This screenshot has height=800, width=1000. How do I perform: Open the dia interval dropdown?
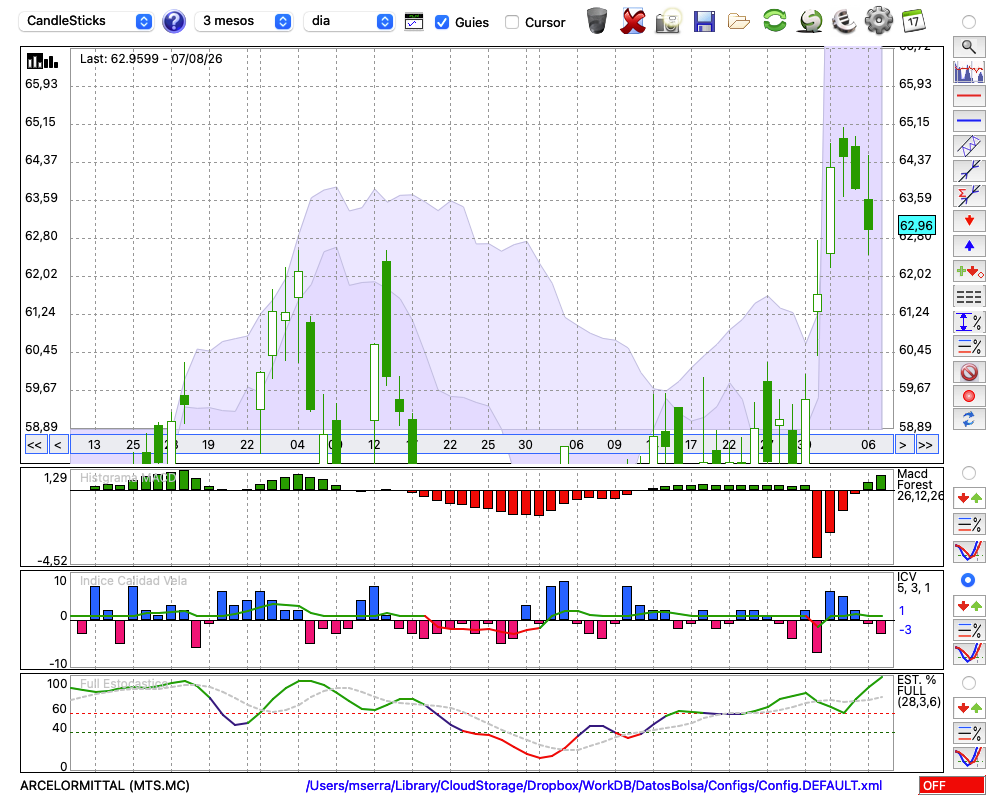[348, 21]
